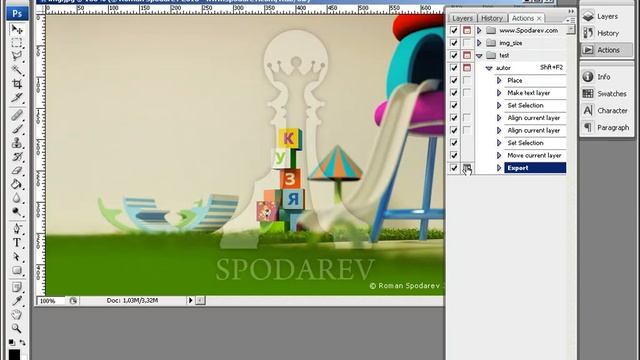Expand the Export step details
This screenshot has height=360, width=640.
[x=499, y=168]
